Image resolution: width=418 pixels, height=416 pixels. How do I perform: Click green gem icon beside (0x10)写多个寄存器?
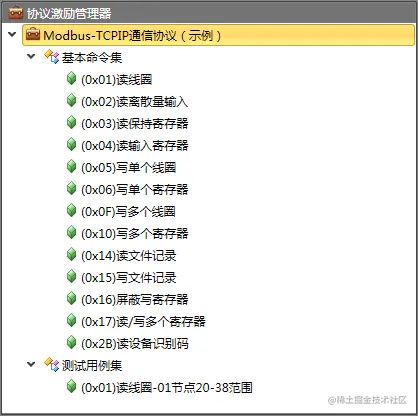point(71,233)
